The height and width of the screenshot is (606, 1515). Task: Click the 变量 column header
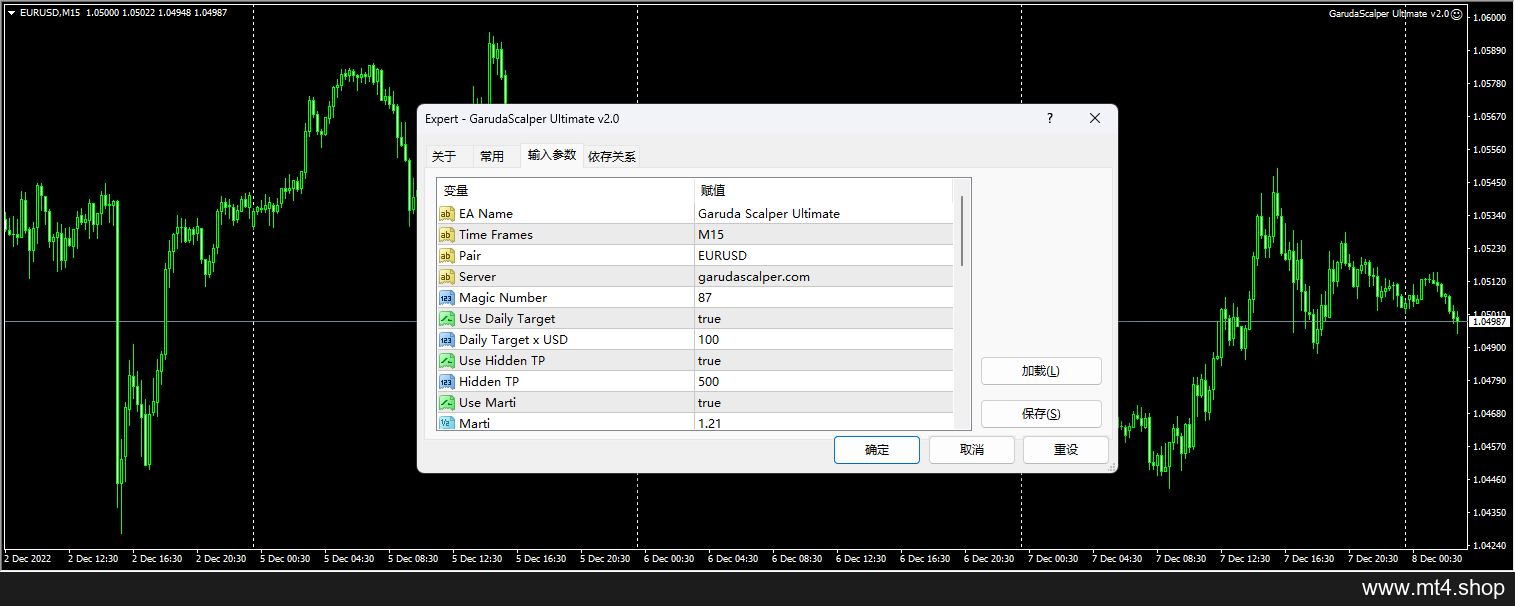point(565,190)
